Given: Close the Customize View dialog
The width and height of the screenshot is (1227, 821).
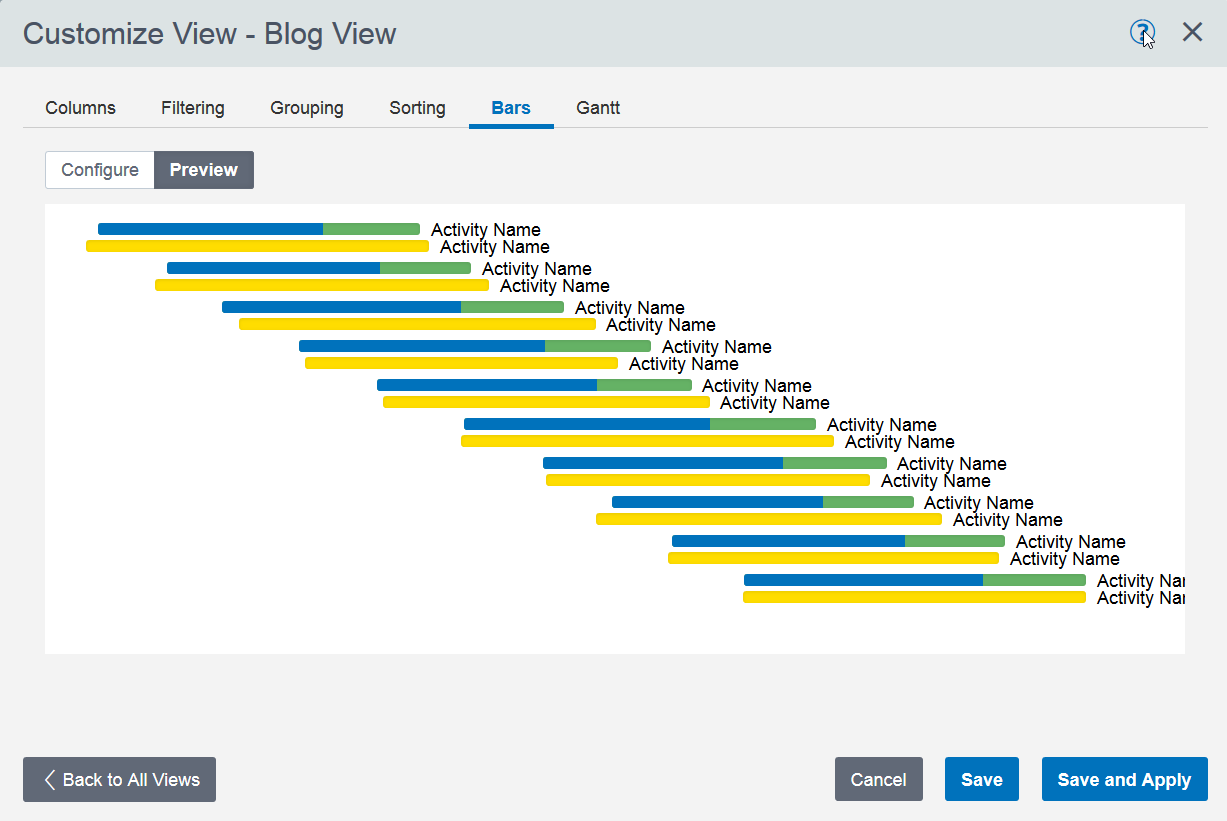Looking at the screenshot, I should pos(1192,32).
